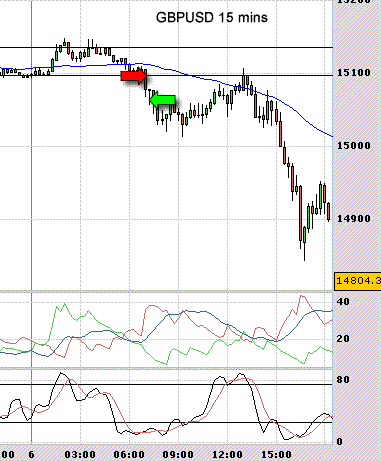The height and width of the screenshot is (461, 381).
Task: Click the 20 level label on ADX panel
Action: (x=343, y=339)
